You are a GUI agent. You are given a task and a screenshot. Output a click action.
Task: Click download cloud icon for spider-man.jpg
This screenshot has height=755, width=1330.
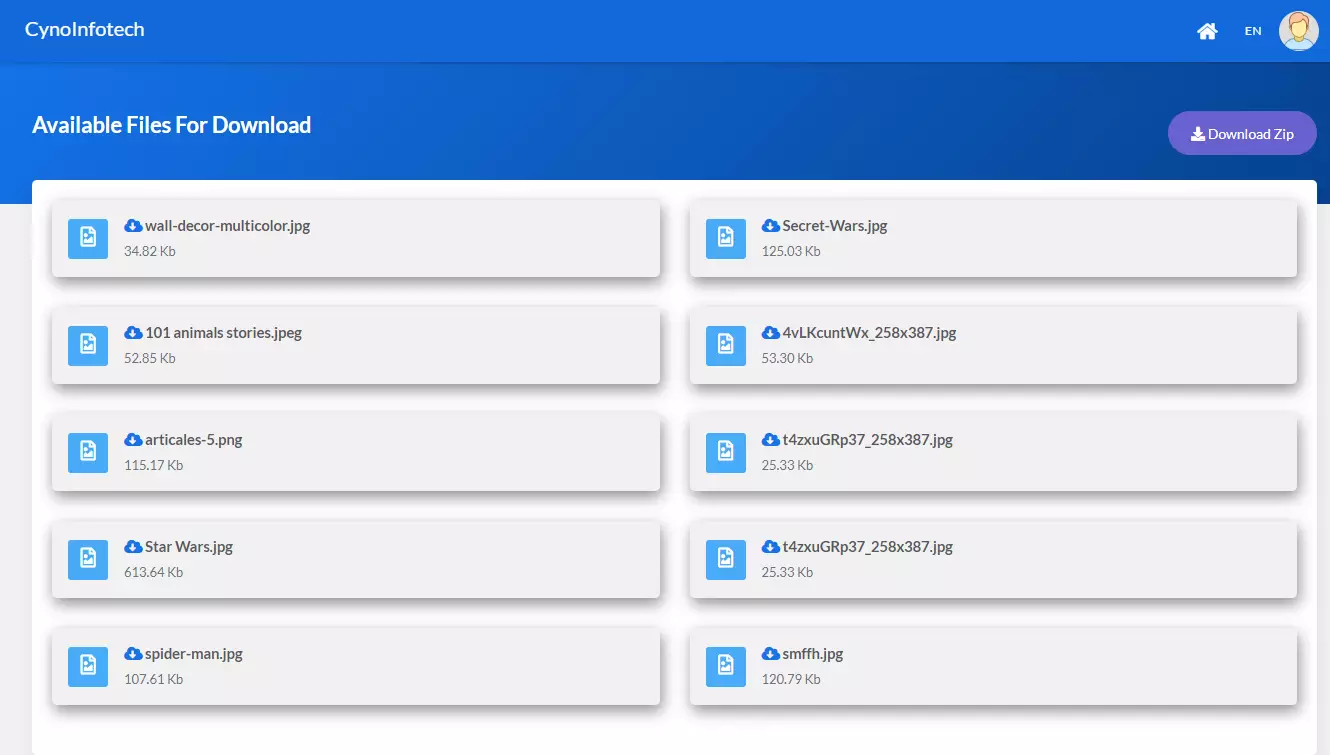tap(133, 653)
